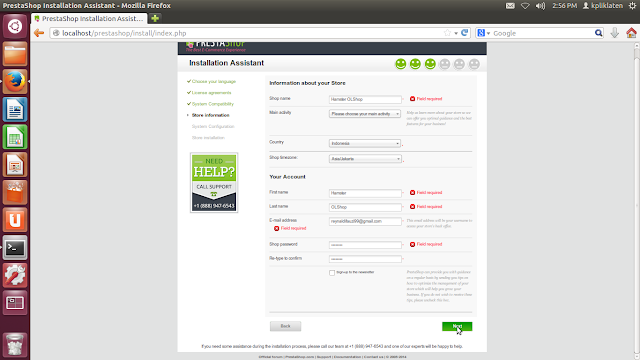Click the Google search field

[543, 33]
